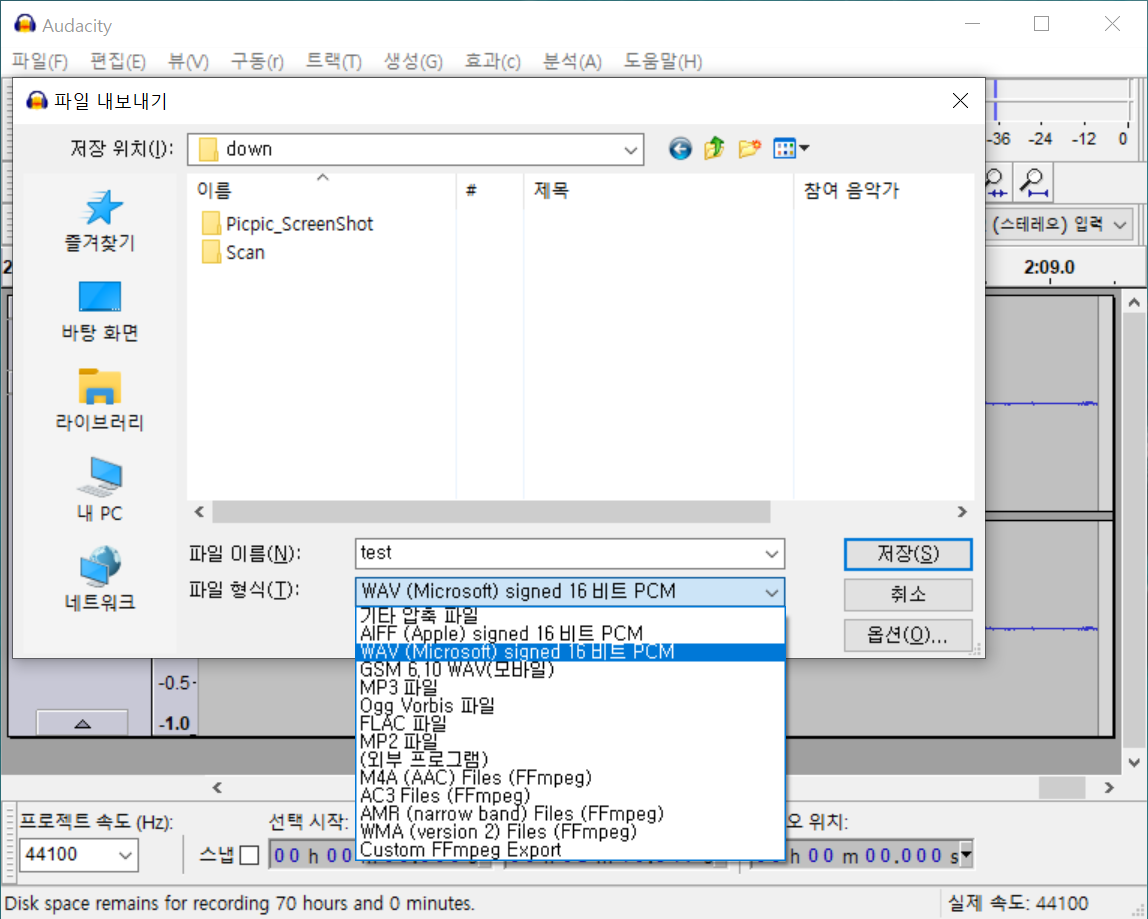Open the 편집(E) menu
The width and height of the screenshot is (1148, 919).
click(x=118, y=62)
